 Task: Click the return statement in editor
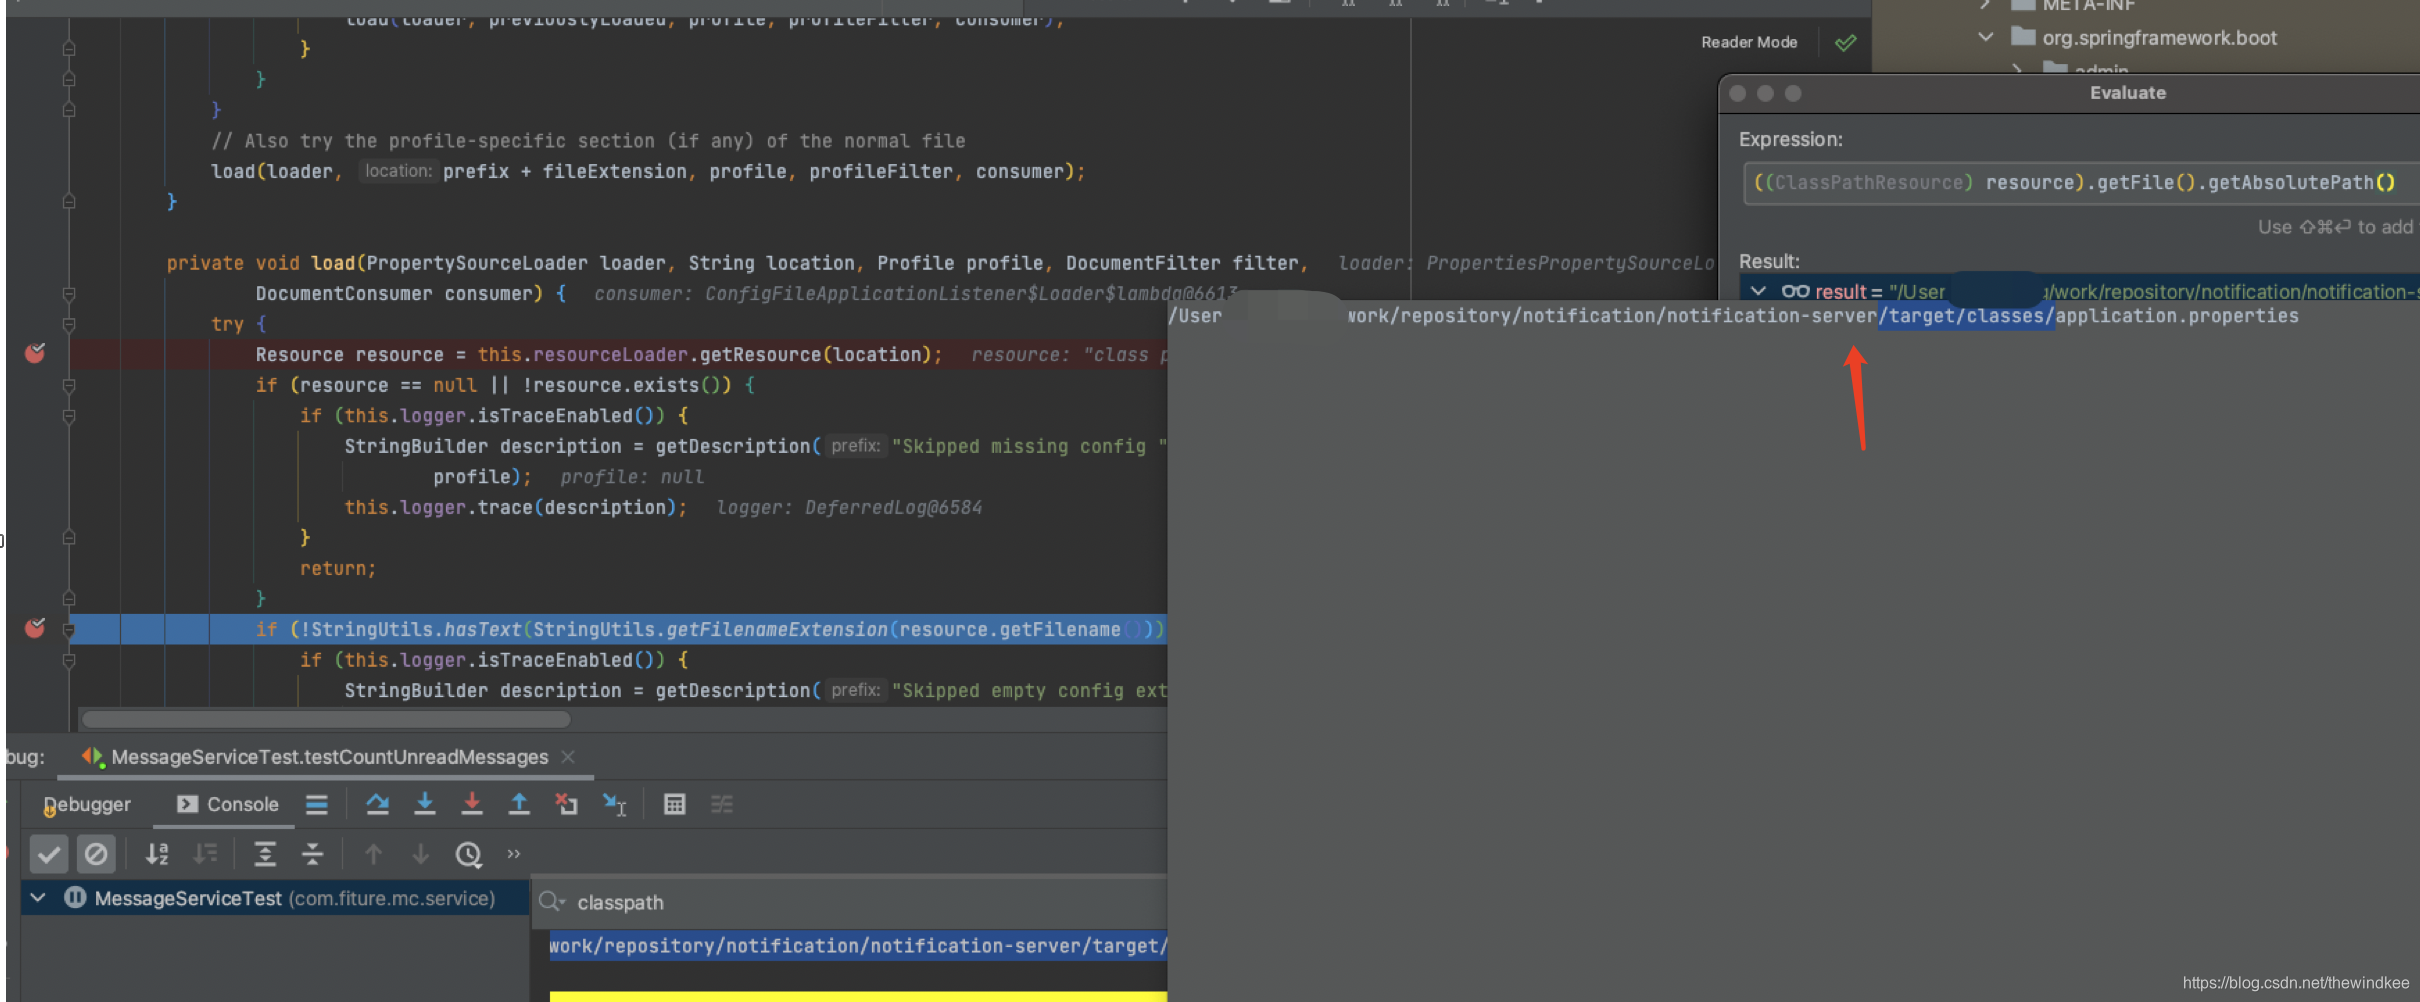pyautogui.click(x=338, y=568)
